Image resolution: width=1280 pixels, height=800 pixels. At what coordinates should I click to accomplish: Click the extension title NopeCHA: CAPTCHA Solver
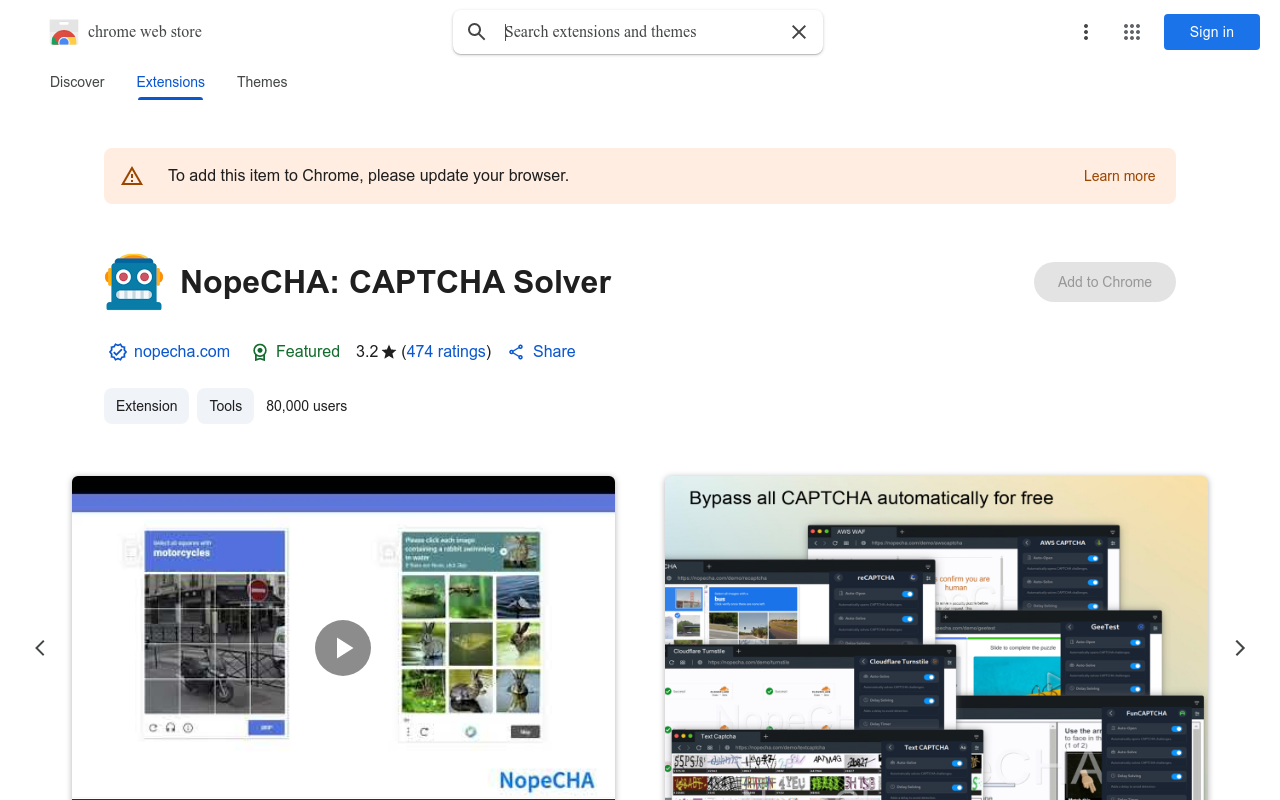[396, 282]
